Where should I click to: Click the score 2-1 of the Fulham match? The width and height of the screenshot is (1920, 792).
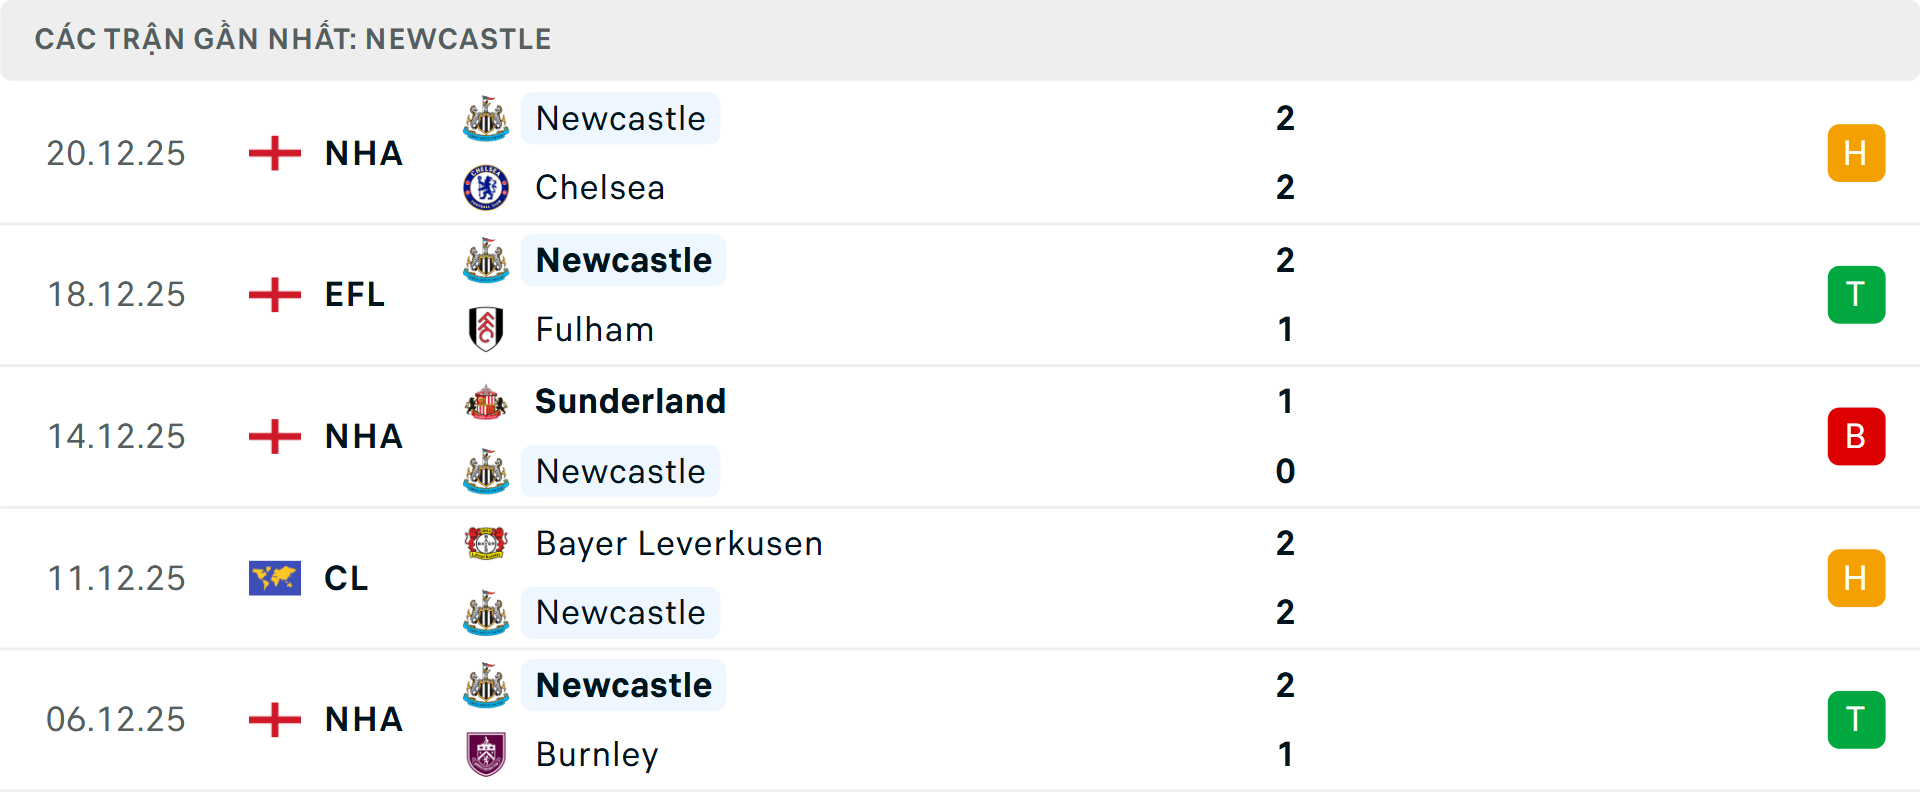tap(1286, 294)
